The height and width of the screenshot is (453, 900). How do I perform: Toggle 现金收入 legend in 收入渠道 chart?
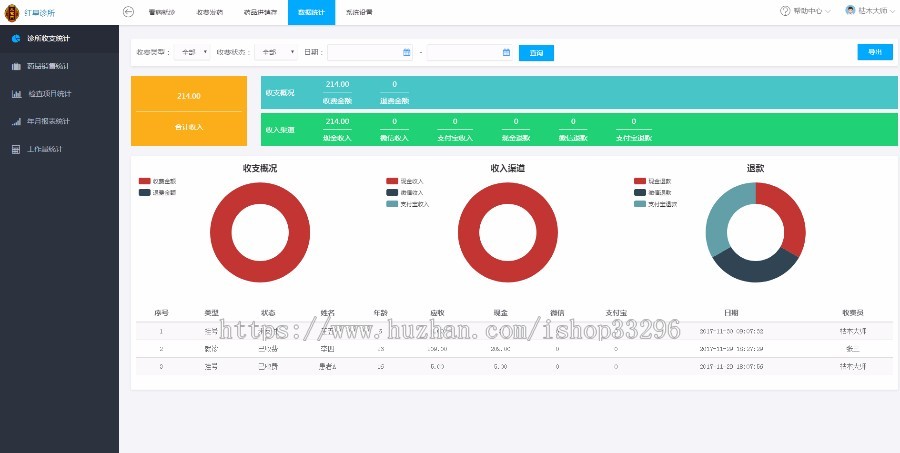click(405, 181)
